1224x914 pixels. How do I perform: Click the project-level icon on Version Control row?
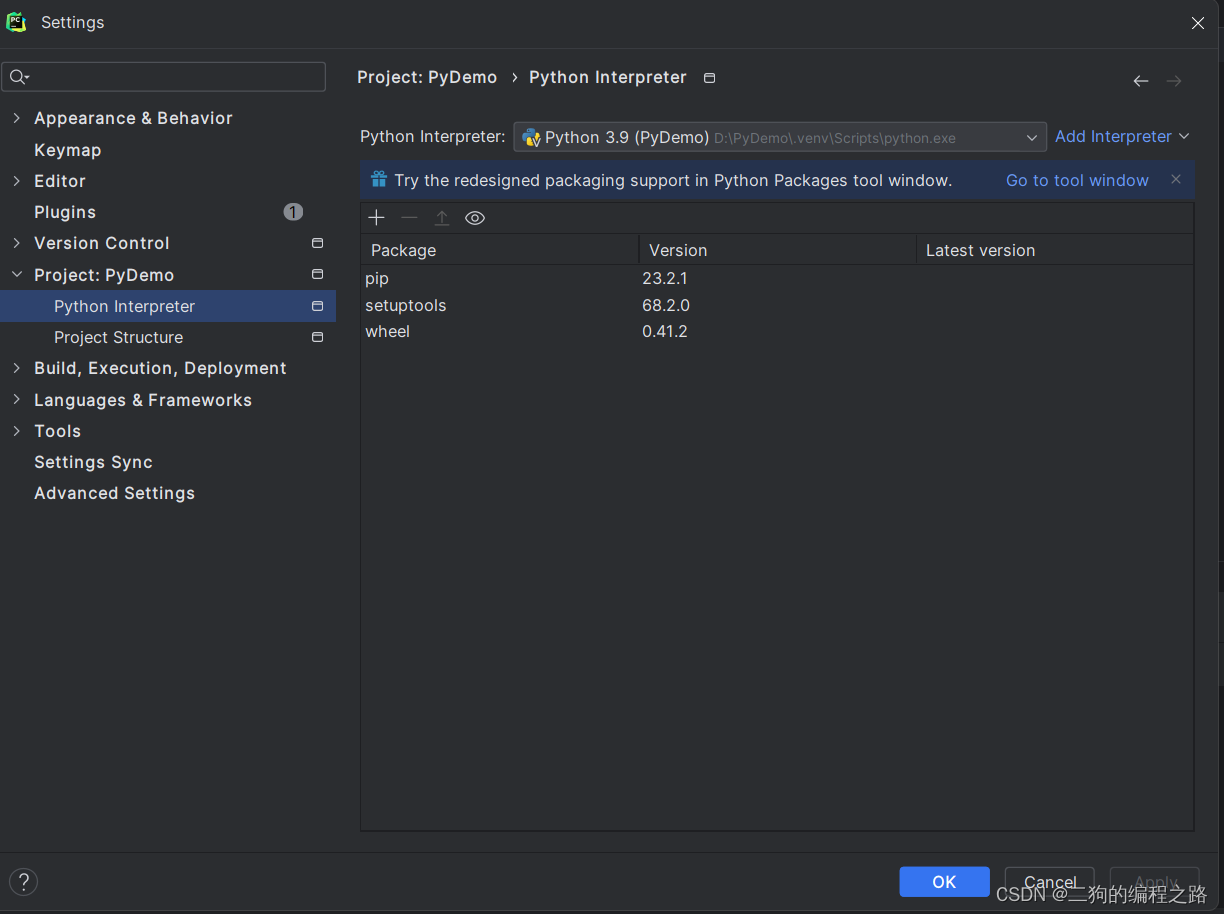point(317,243)
